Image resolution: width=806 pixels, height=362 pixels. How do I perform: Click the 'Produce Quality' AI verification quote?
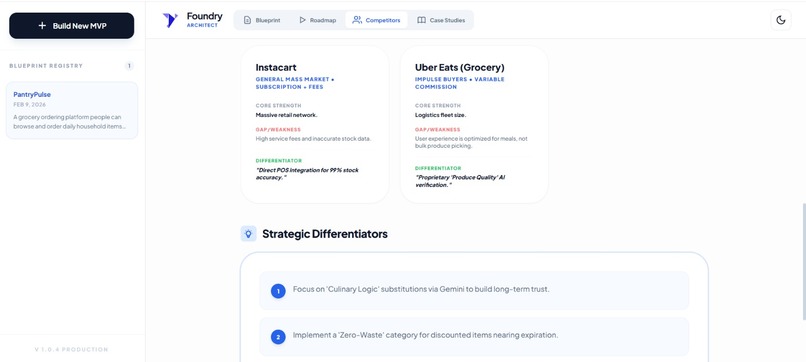click(x=460, y=181)
